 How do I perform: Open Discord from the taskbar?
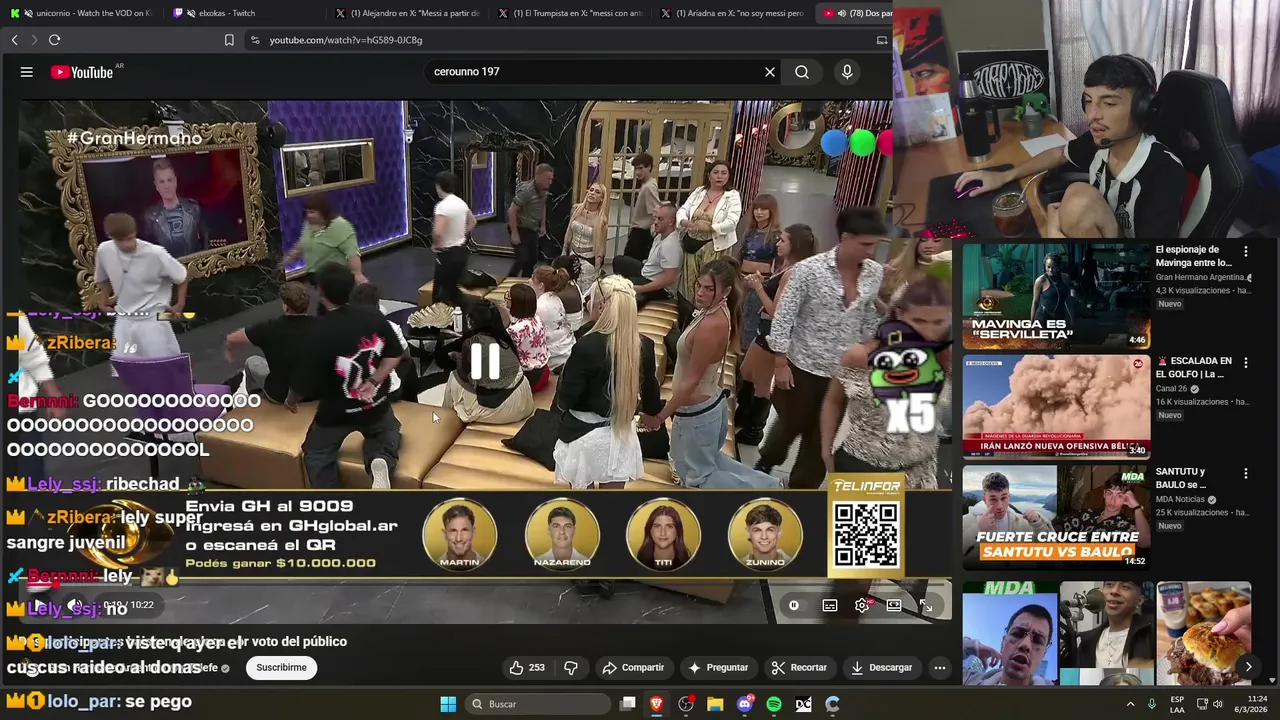point(744,704)
